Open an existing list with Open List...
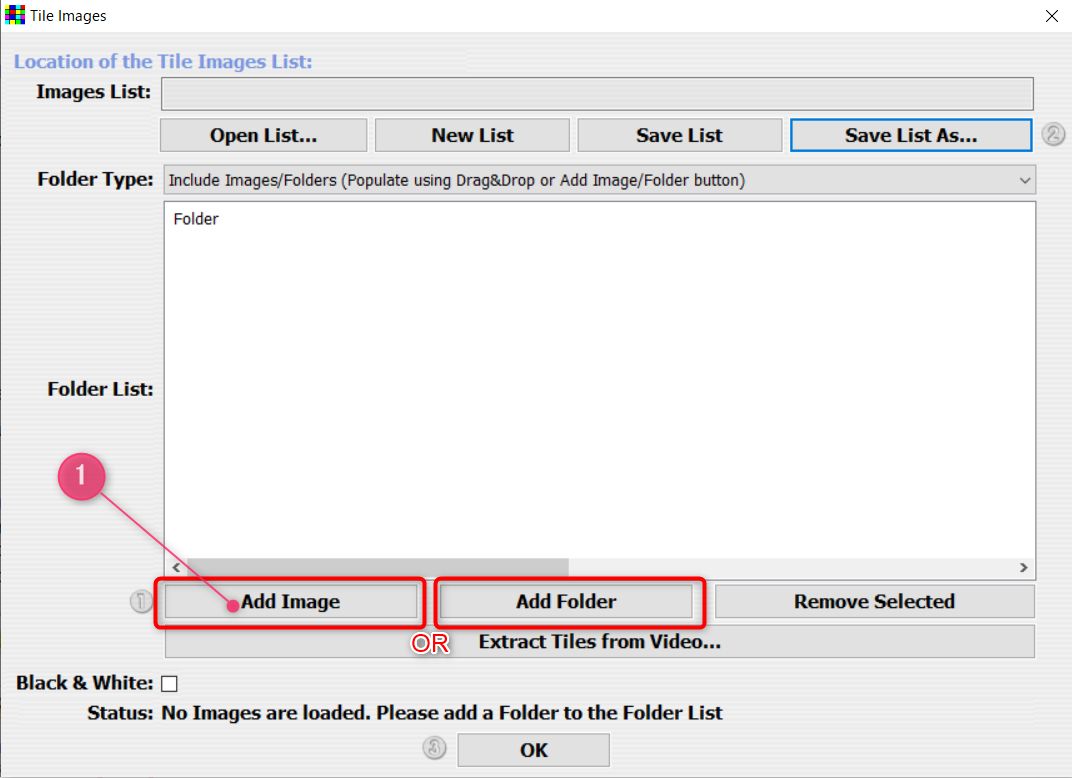Screen dimensions: 1072x778 (263, 135)
